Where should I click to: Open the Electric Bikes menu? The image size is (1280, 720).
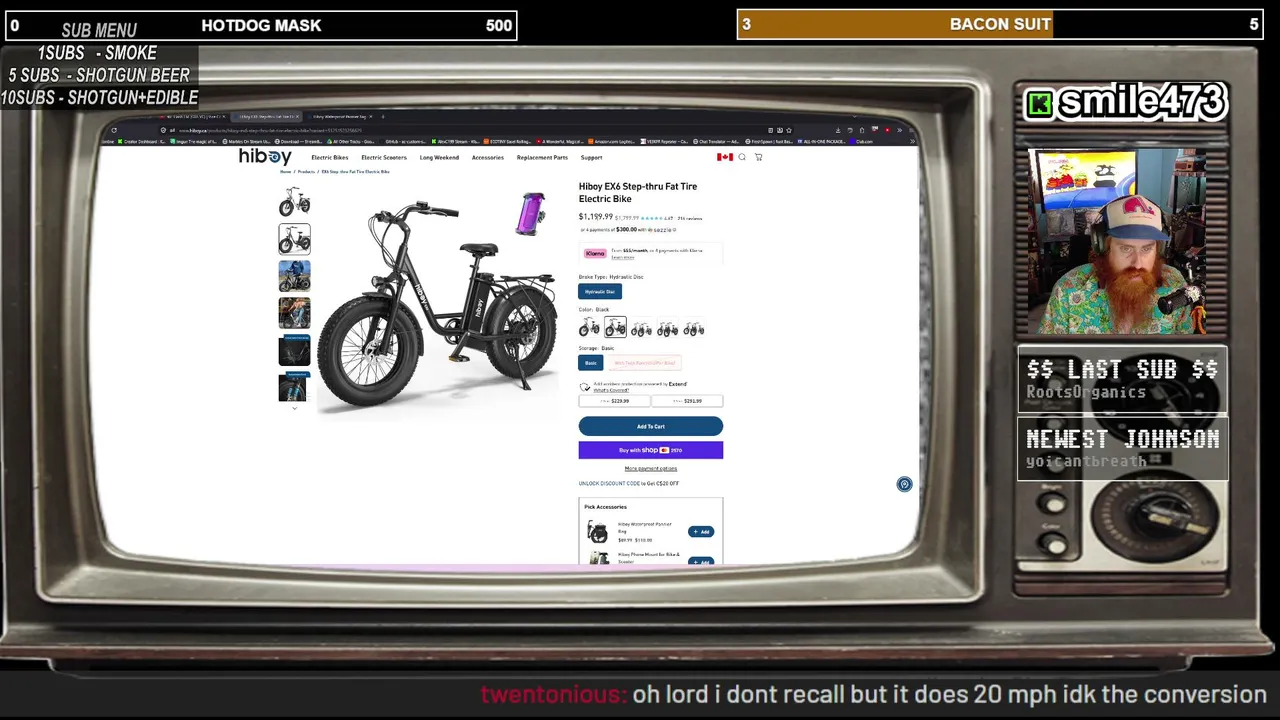(x=329, y=157)
